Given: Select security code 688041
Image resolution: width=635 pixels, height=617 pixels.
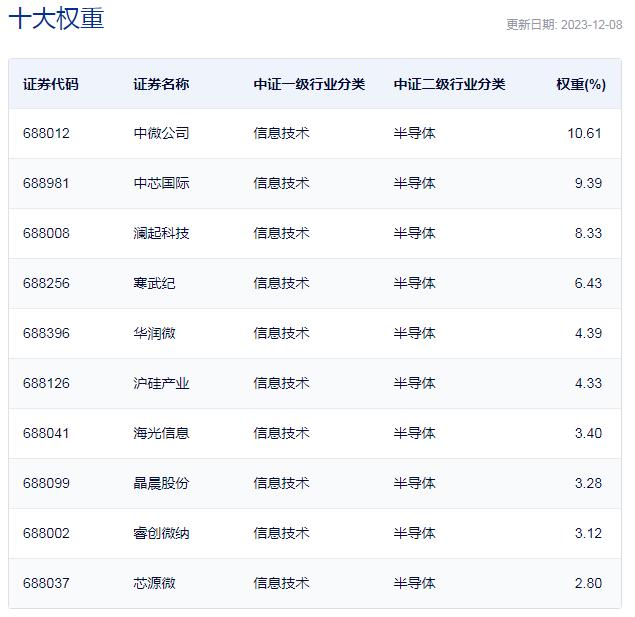Looking at the screenshot, I should tap(46, 433).
